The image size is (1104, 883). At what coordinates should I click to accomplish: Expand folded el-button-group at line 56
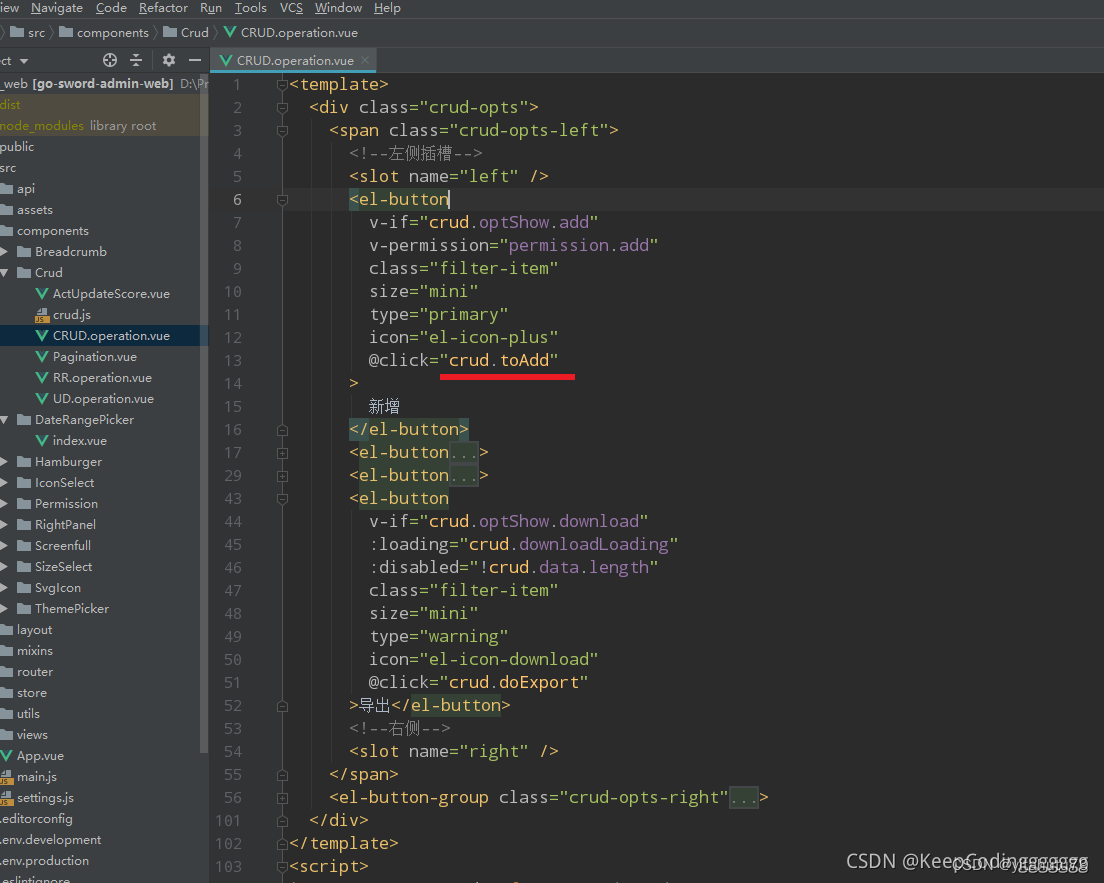[x=282, y=798]
